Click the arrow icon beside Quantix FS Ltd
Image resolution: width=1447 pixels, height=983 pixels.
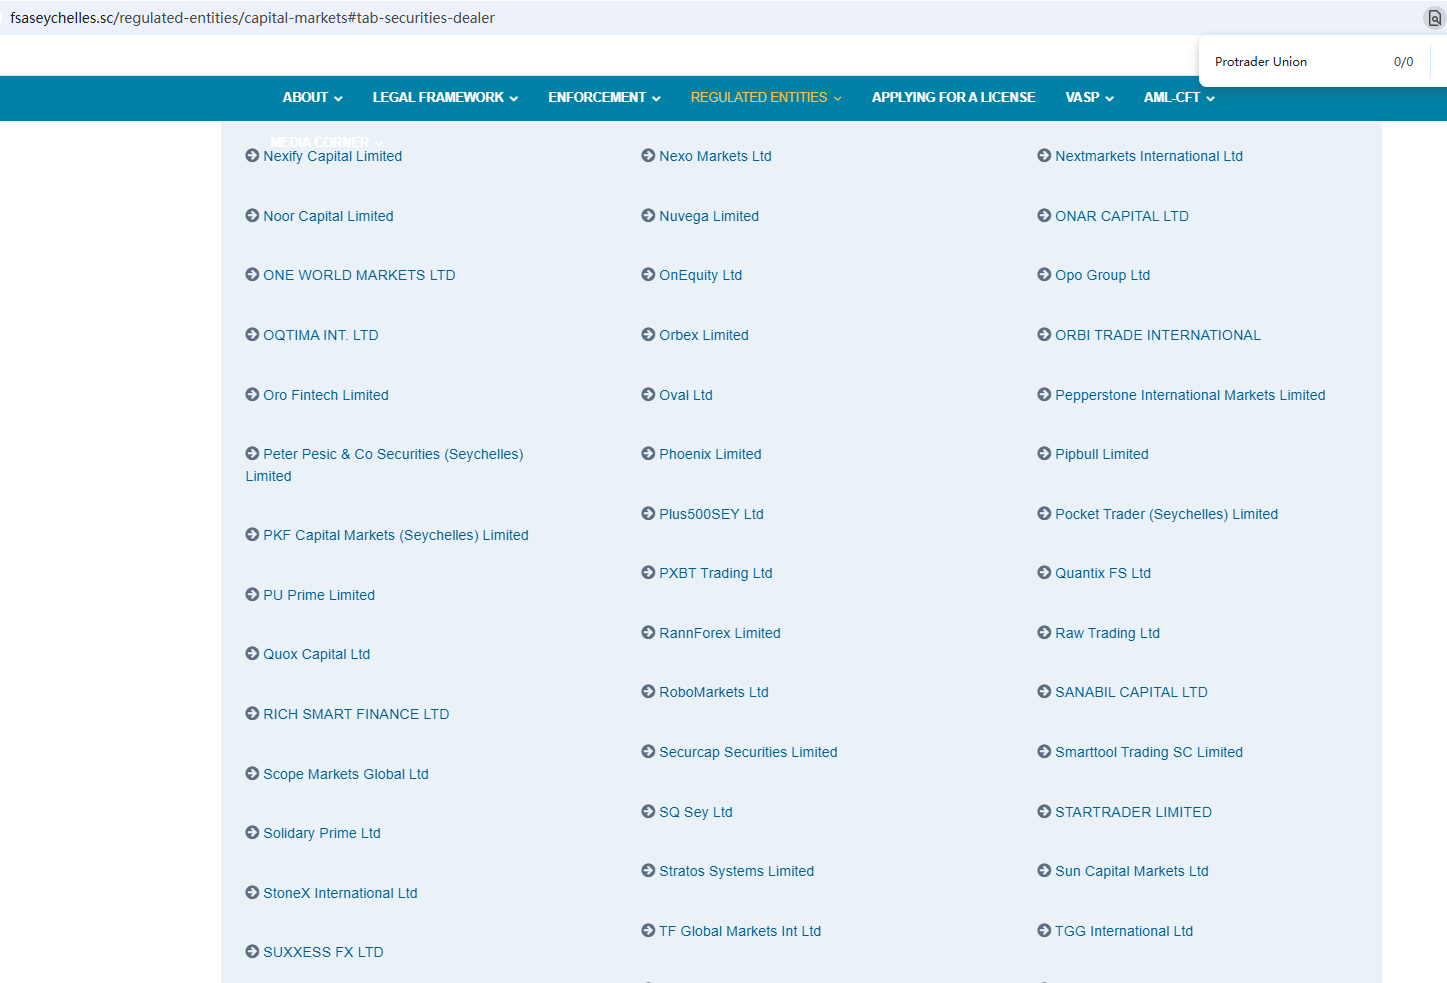coord(1044,572)
